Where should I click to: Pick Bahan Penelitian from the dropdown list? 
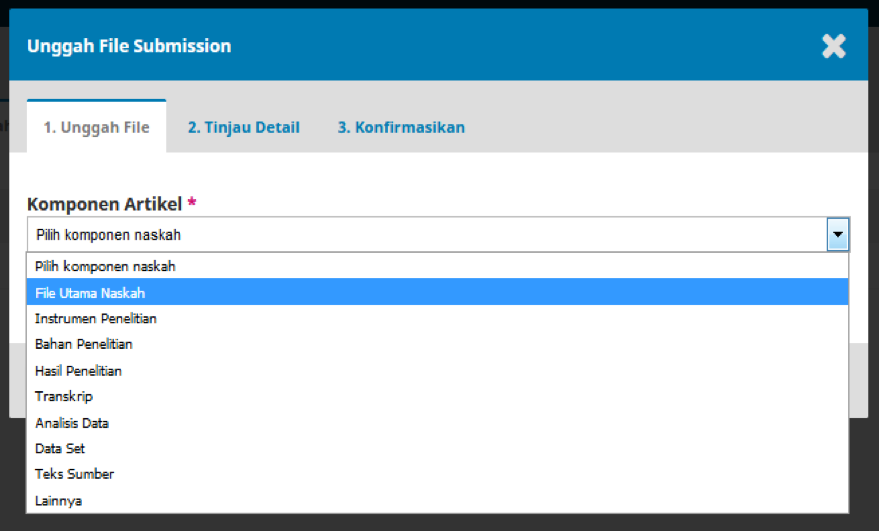[84, 344]
